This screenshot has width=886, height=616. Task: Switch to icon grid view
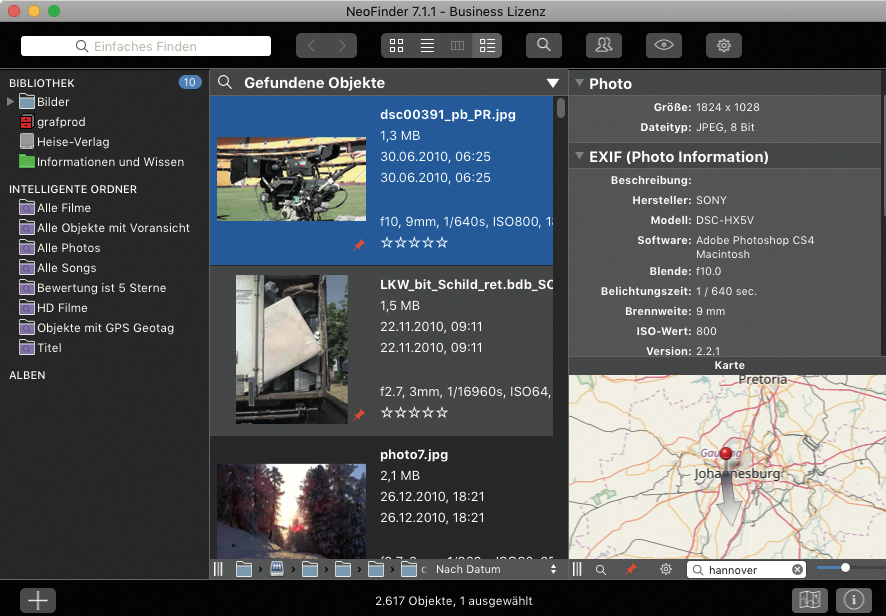click(396, 46)
